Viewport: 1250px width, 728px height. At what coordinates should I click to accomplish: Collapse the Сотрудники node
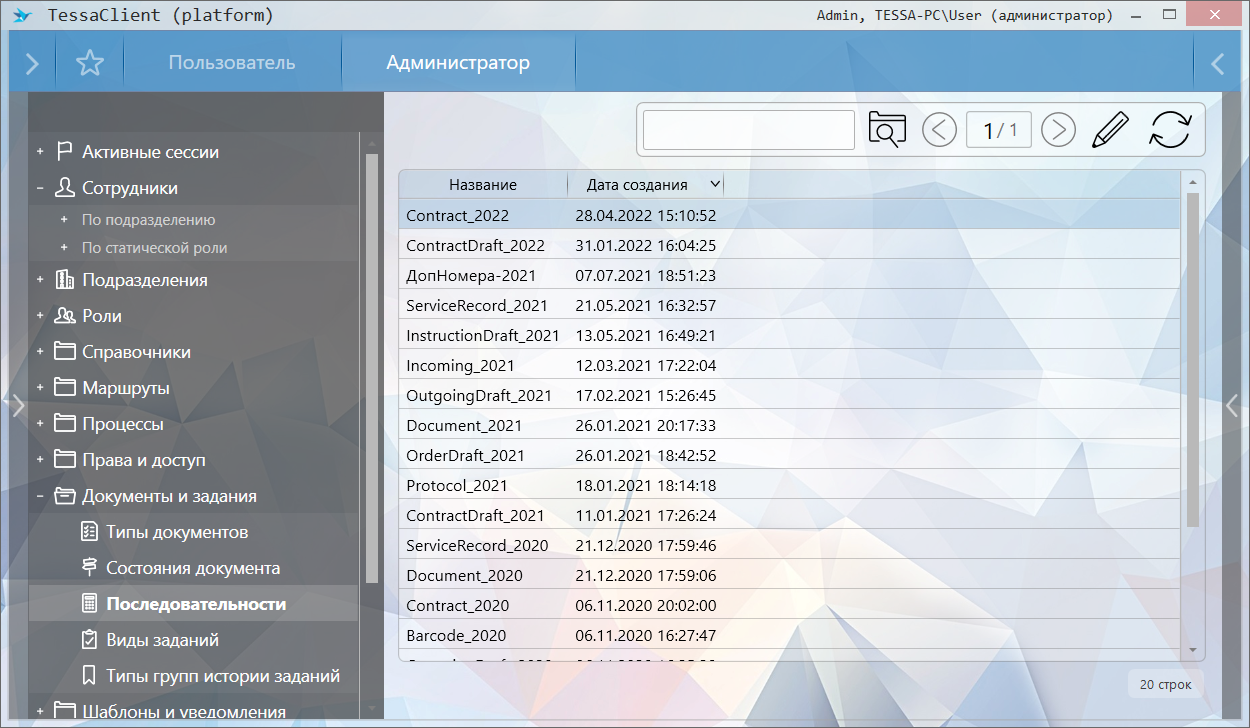click(41, 188)
